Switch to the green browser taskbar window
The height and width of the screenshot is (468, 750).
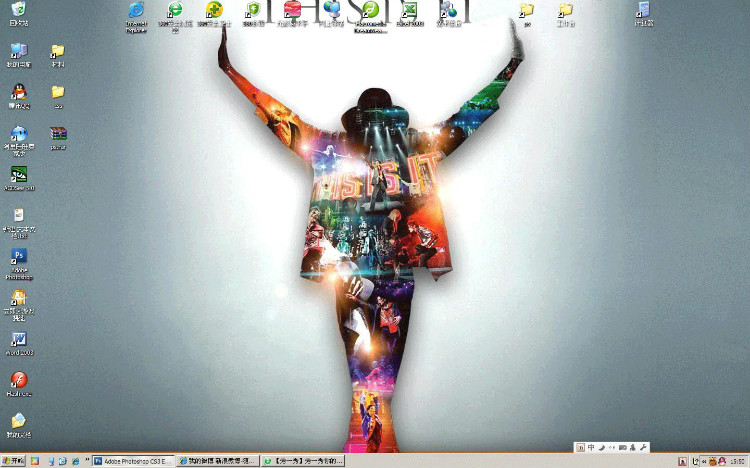pos(303,461)
